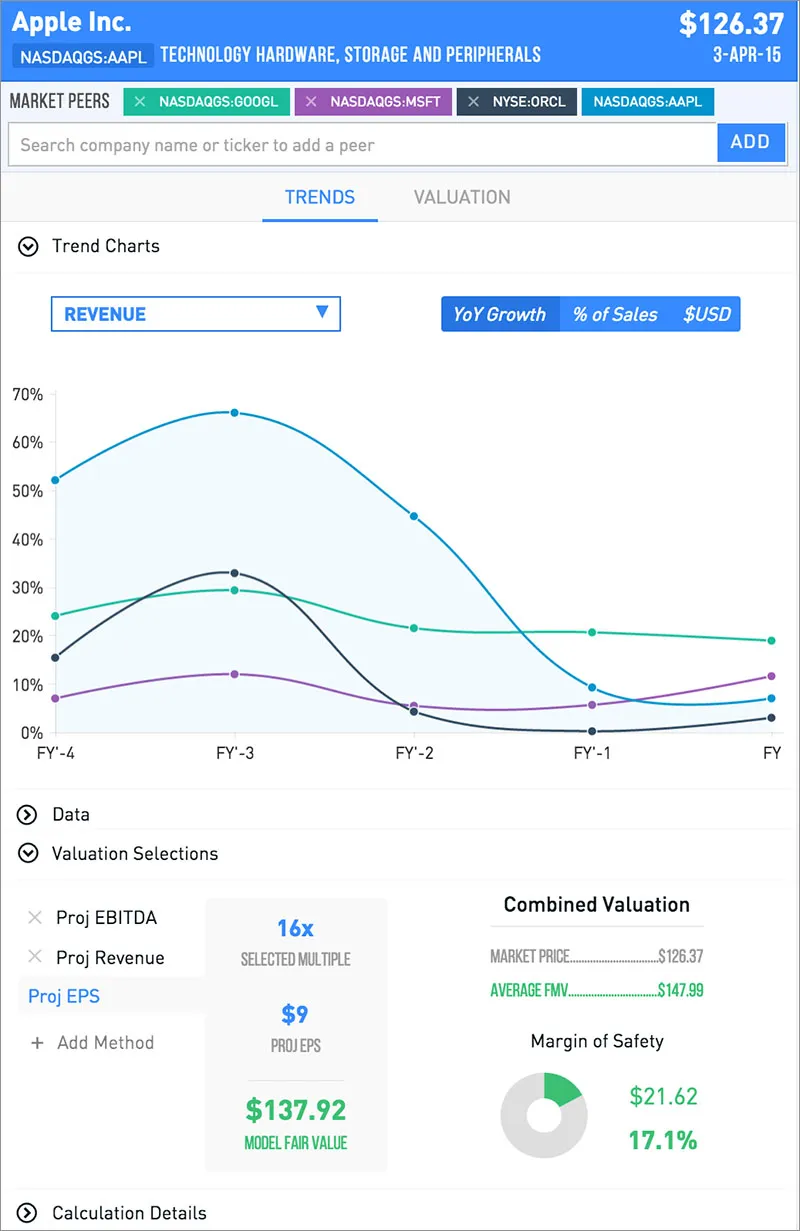Select the TRENDS tab

pyautogui.click(x=319, y=197)
